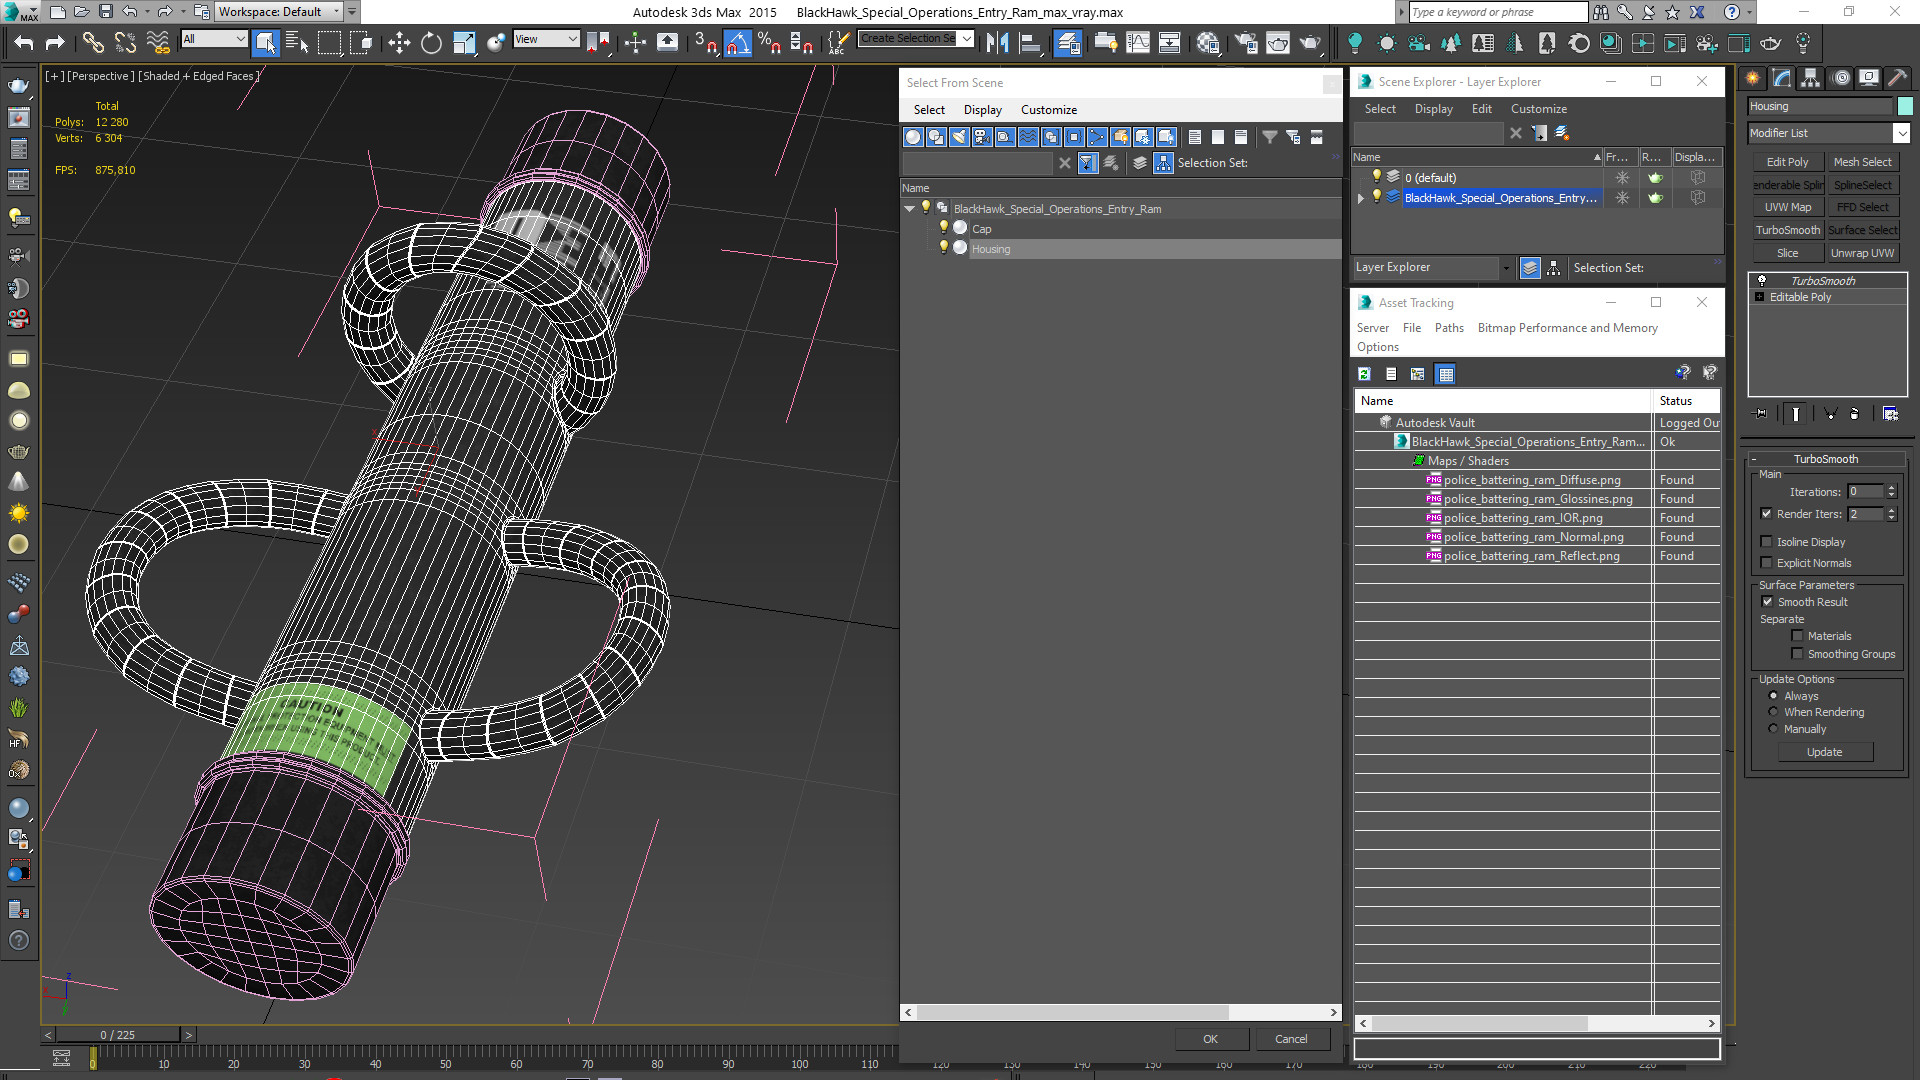Click the Edit Poly modifier button
This screenshot has width=1920, height=1080.
(1788, 162)
